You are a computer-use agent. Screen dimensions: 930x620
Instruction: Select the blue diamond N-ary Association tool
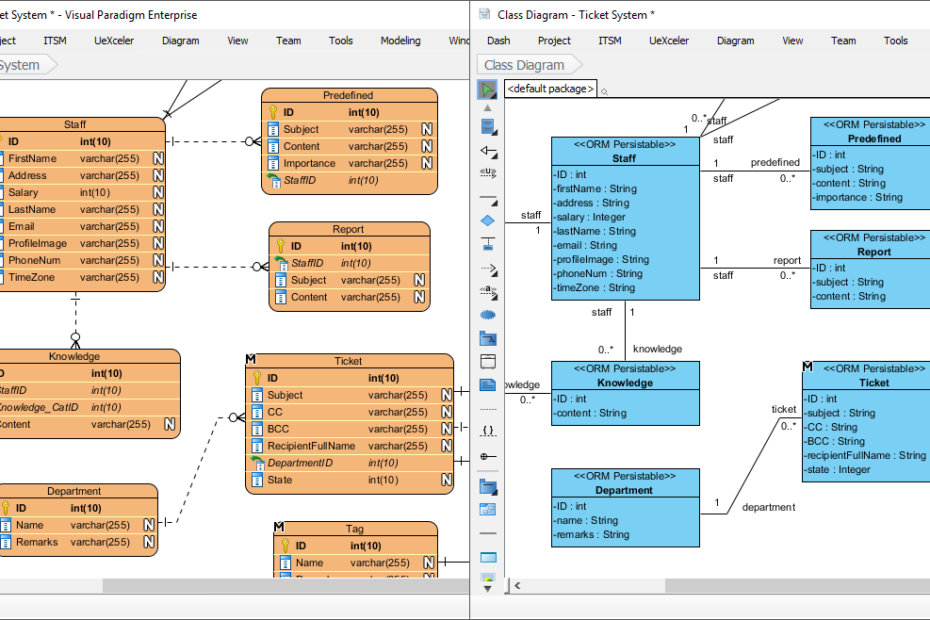pyautogui.click(x=487, y=220)
